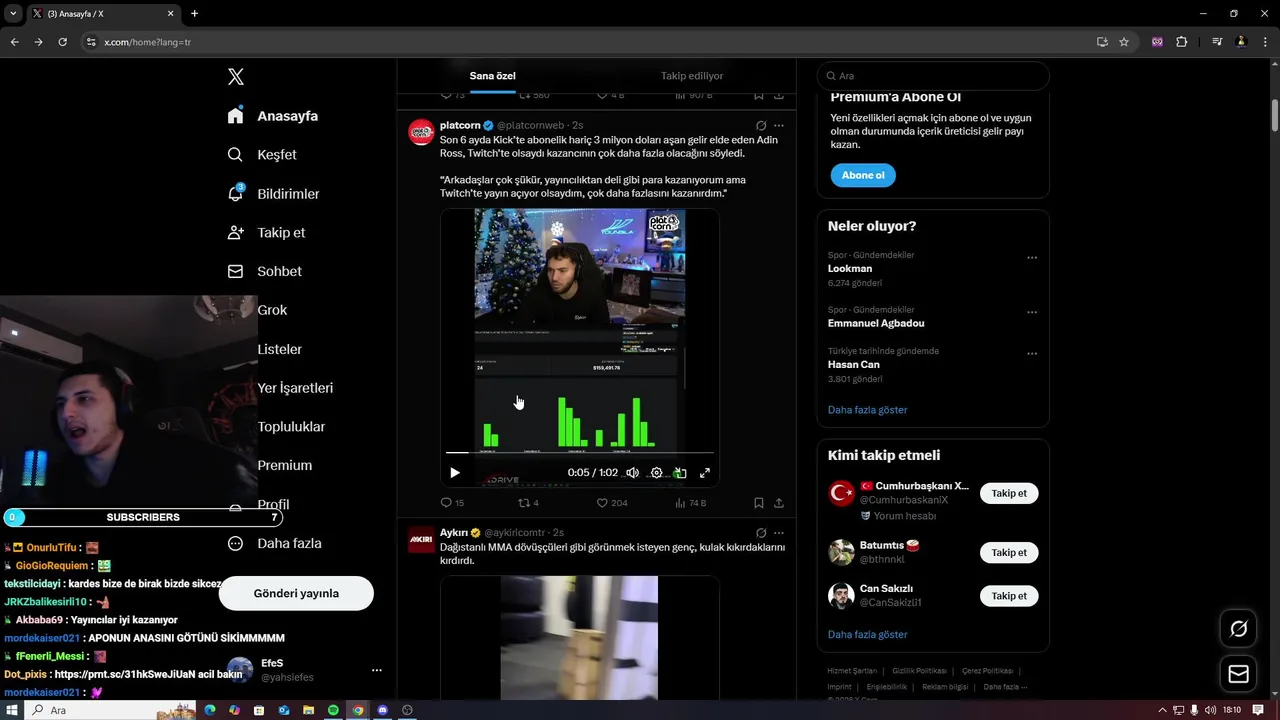The image size is (1280, 720).
Task: Open browser Extensions puzzle icon
Action: click(x=1181, y=42)
